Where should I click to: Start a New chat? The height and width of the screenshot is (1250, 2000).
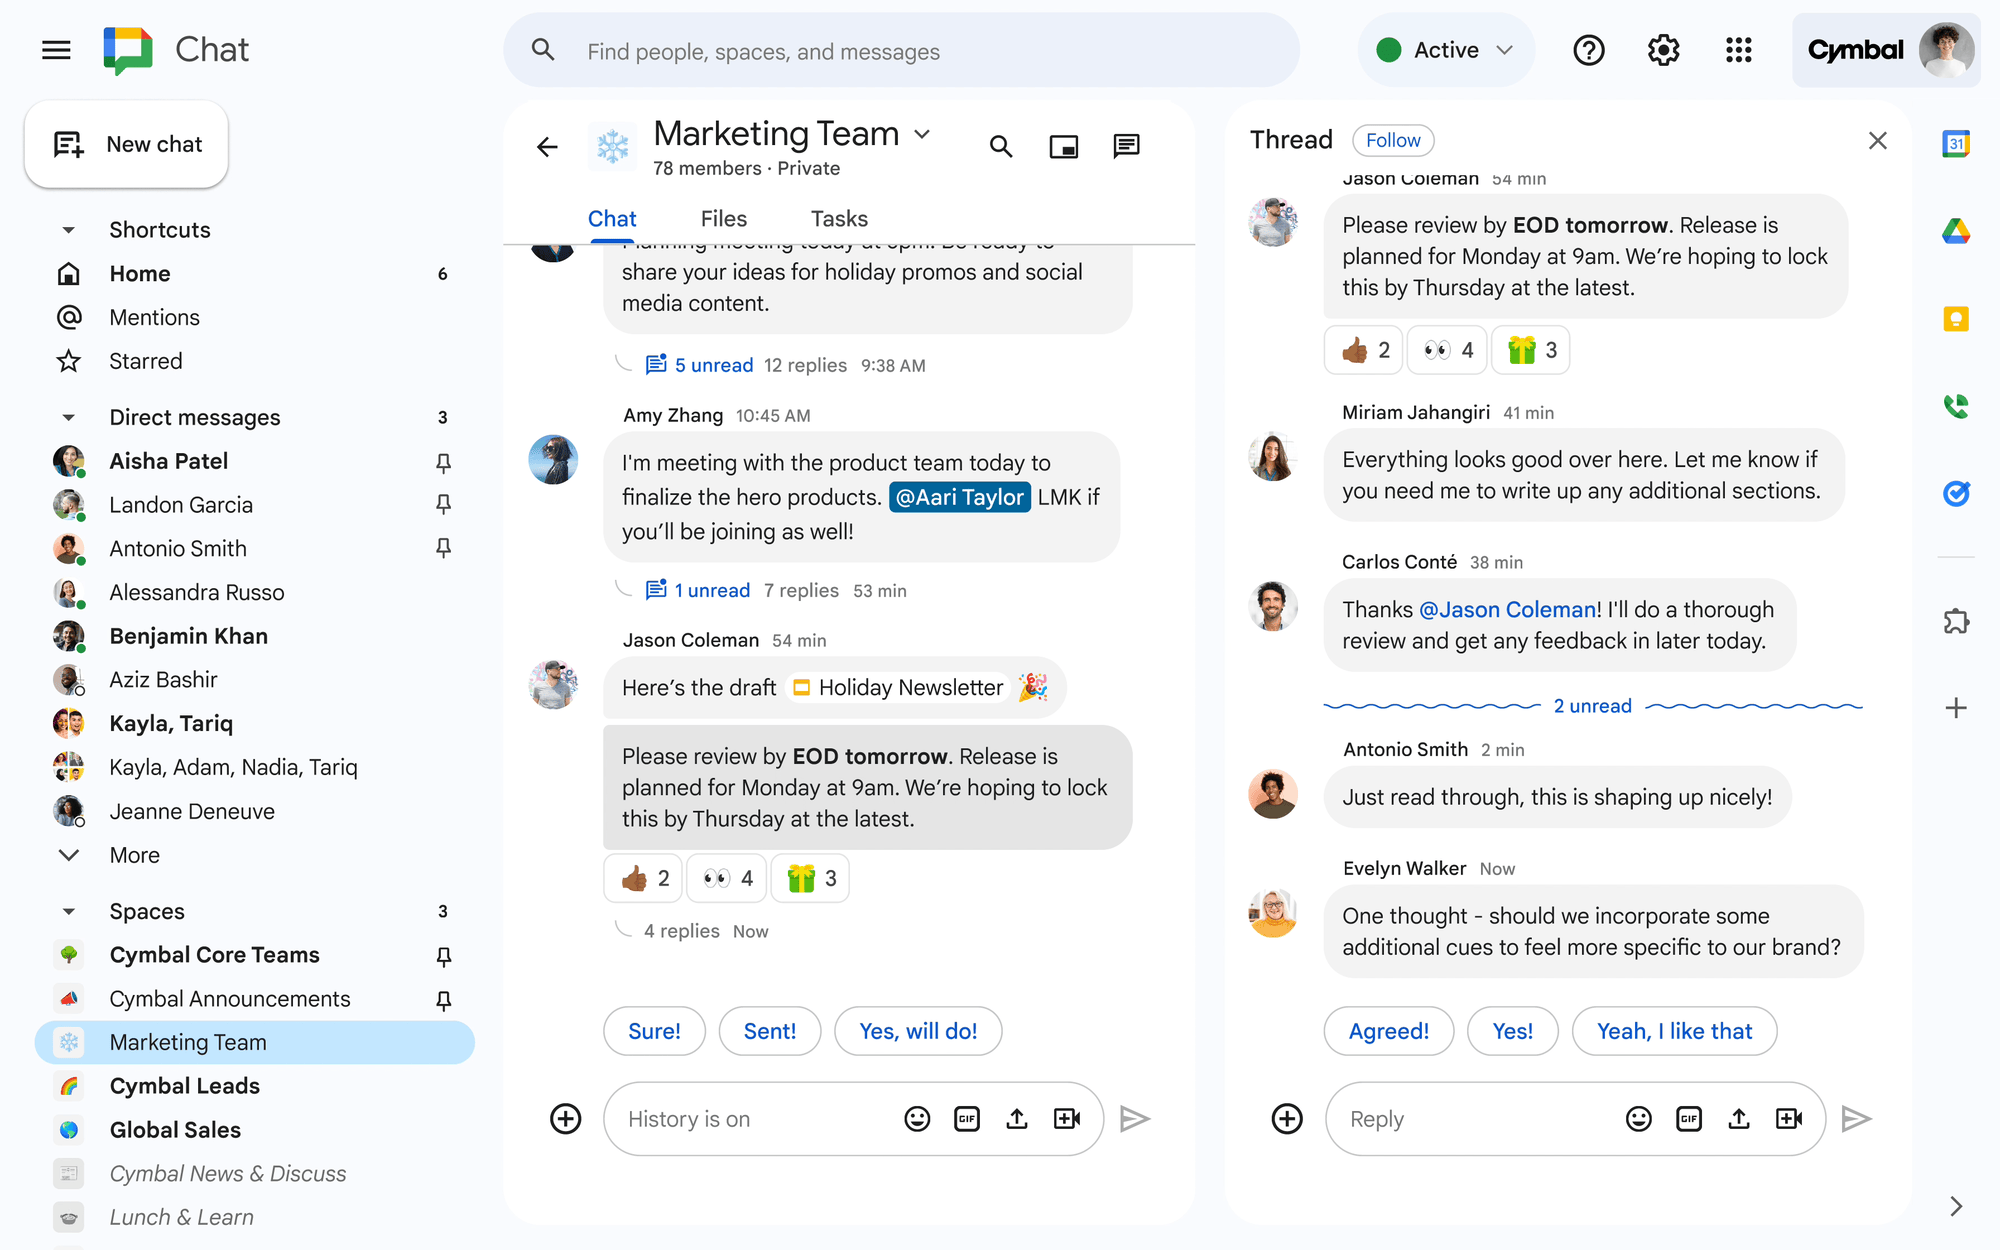(x=127, y=144)
